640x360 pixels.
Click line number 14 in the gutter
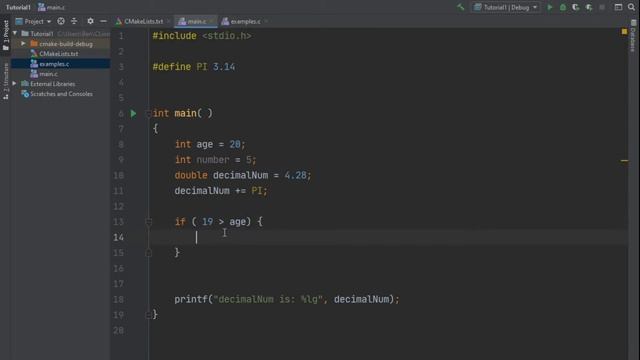point(119,238)
